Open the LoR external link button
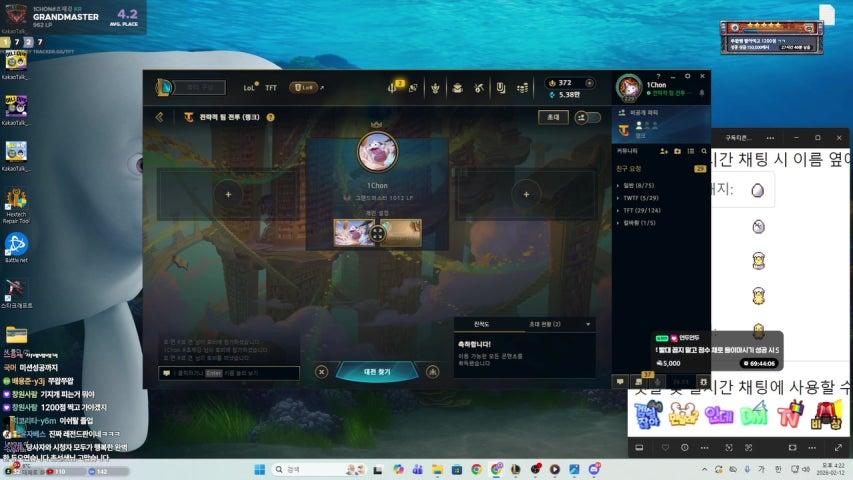Viewport: 853px width, 480px height. pyautogui.click(x=305, y=87)
